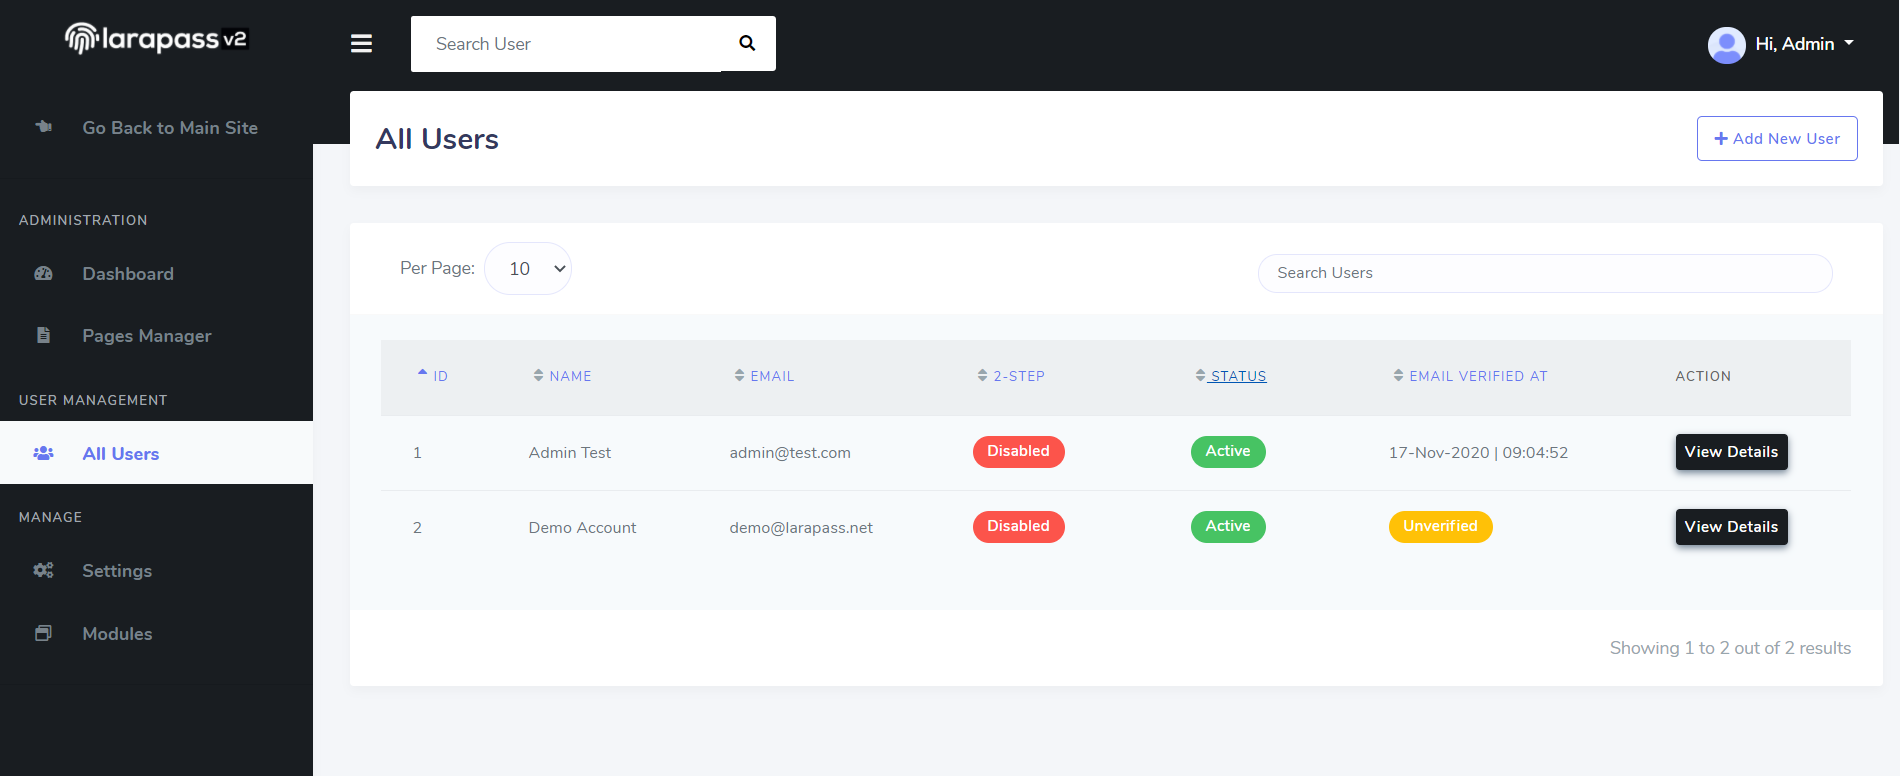The image size is (1900, 776).
Task: Click the larapass v2 fingerprint logo
Action: pyautogui.click(x=157, y=38)
